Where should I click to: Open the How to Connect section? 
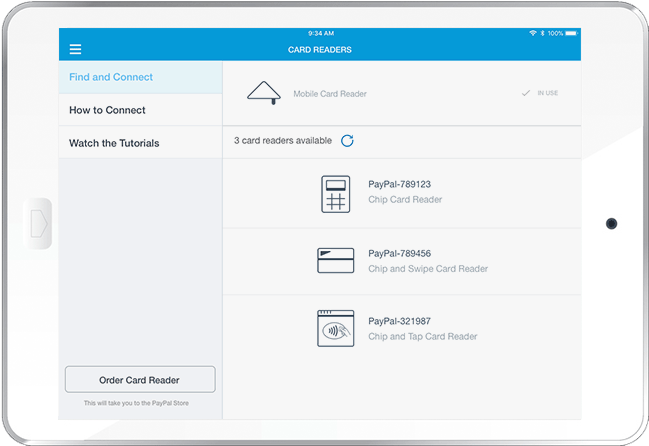[x=140, y=110]
